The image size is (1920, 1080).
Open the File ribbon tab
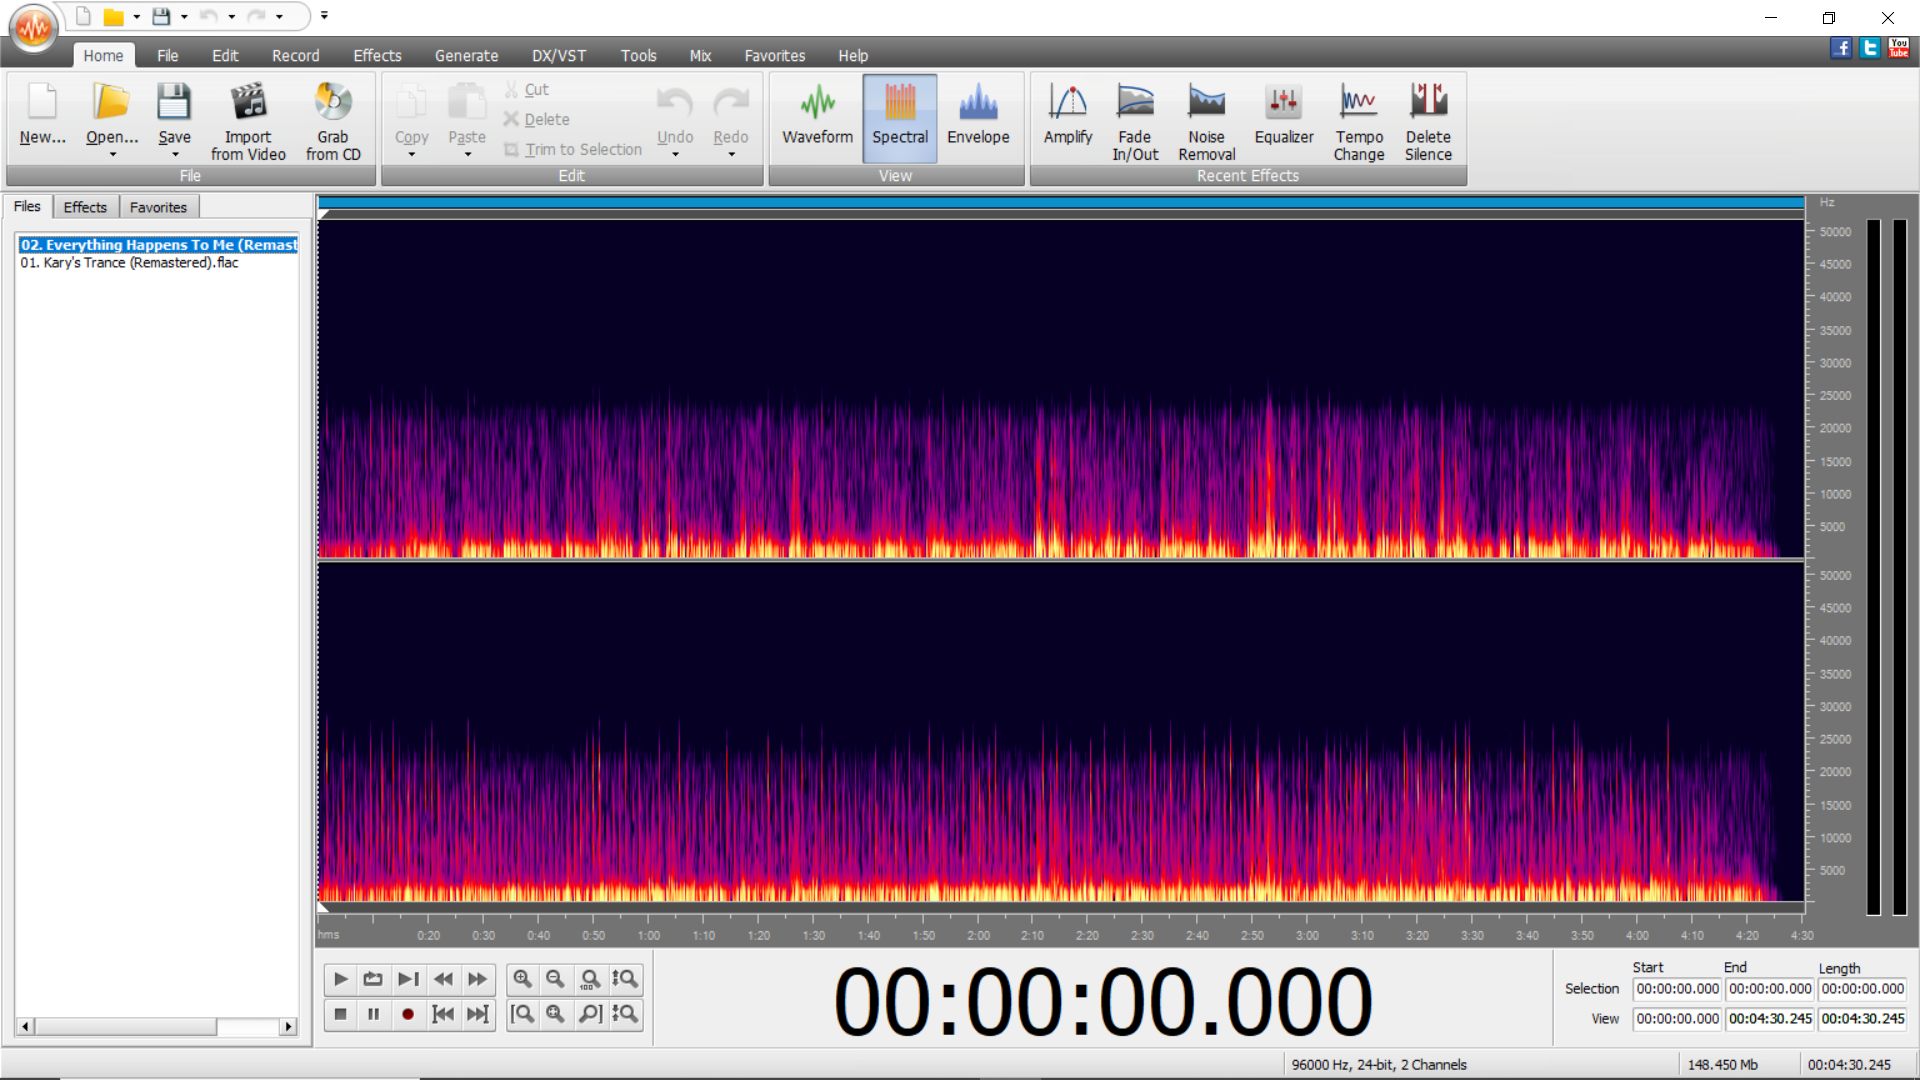point(167,56)
